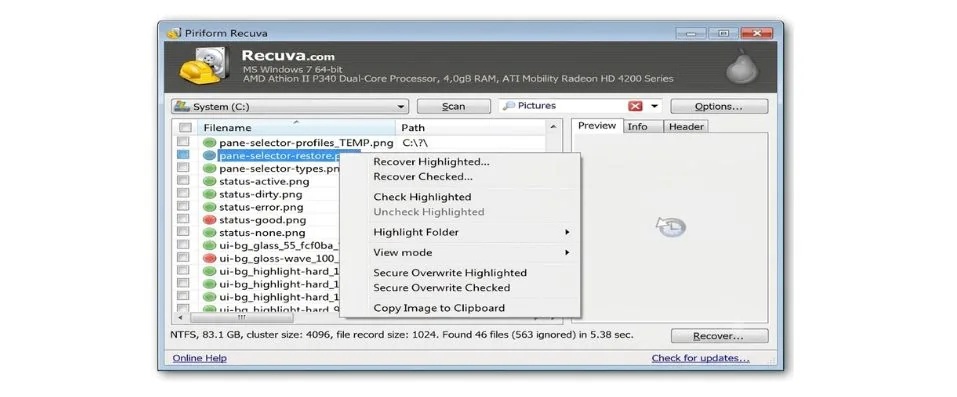
Task: Click the Recover... button
Action: [720, 336]
